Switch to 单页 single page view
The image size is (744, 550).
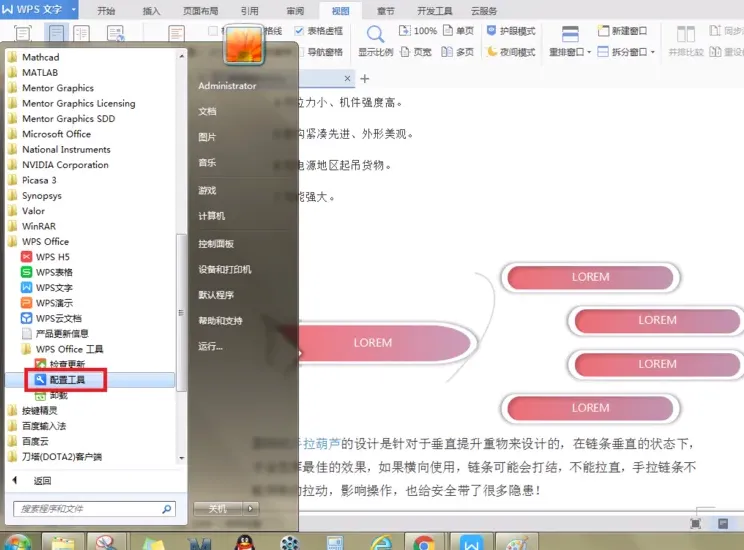(458, 31)
